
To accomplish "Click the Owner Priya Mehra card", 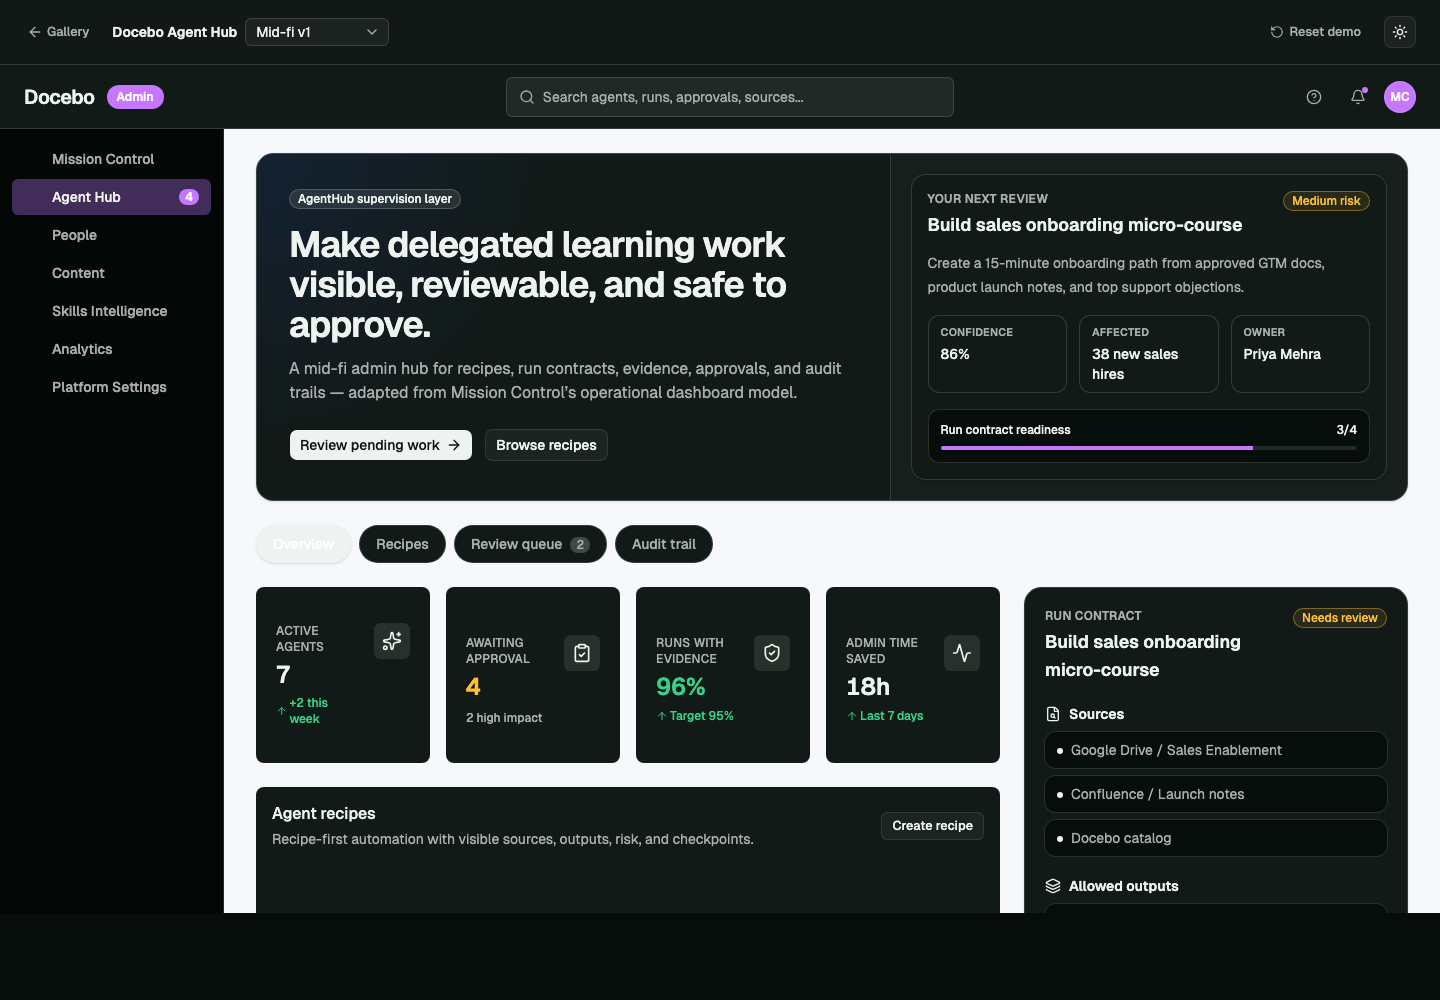I will (1300, 354).
